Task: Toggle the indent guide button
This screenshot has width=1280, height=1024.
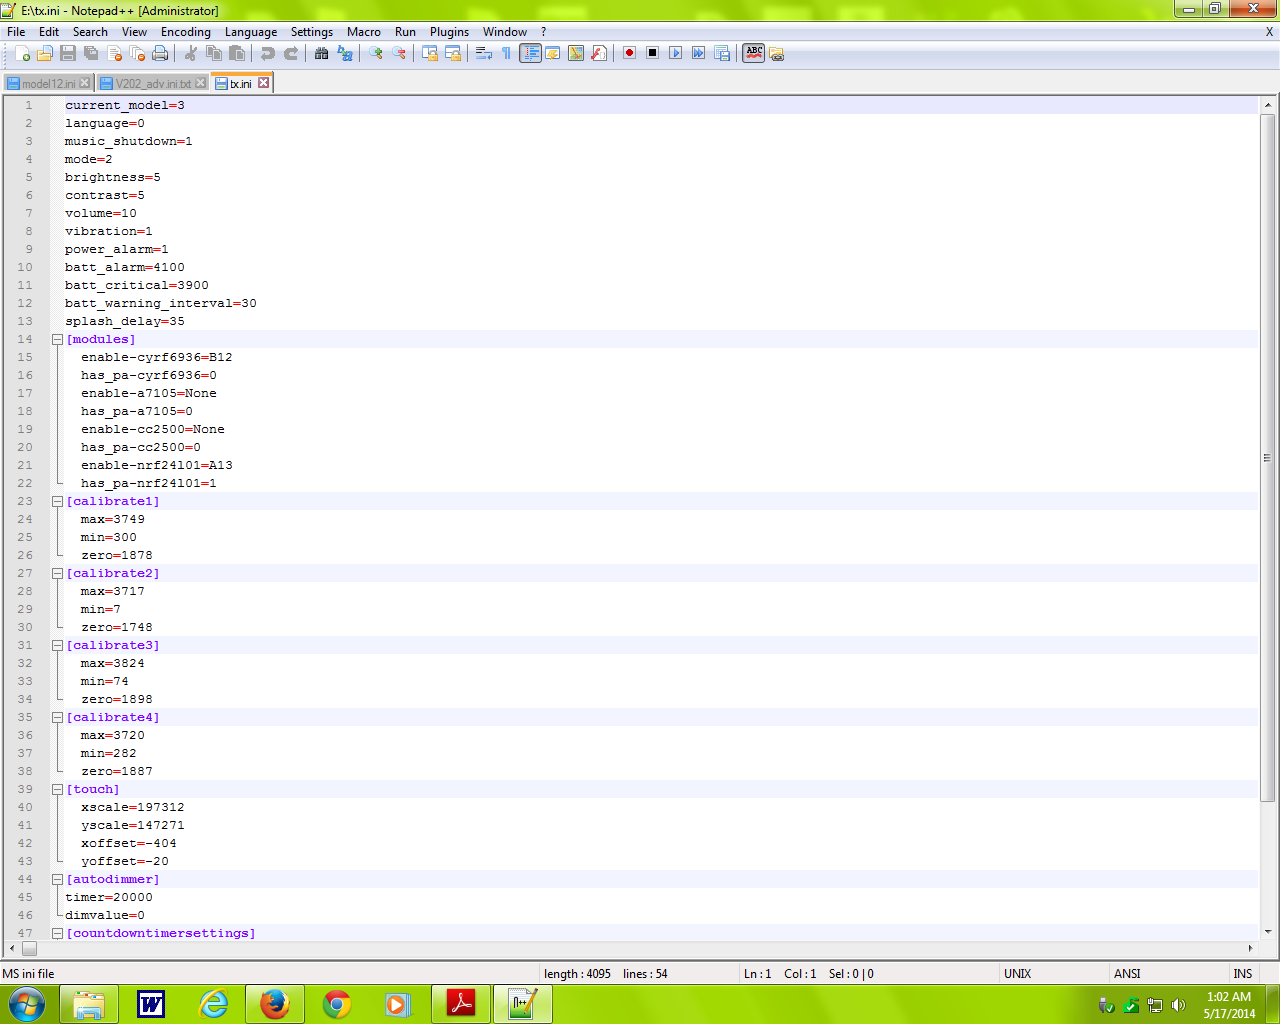Action: pos(530,53)
